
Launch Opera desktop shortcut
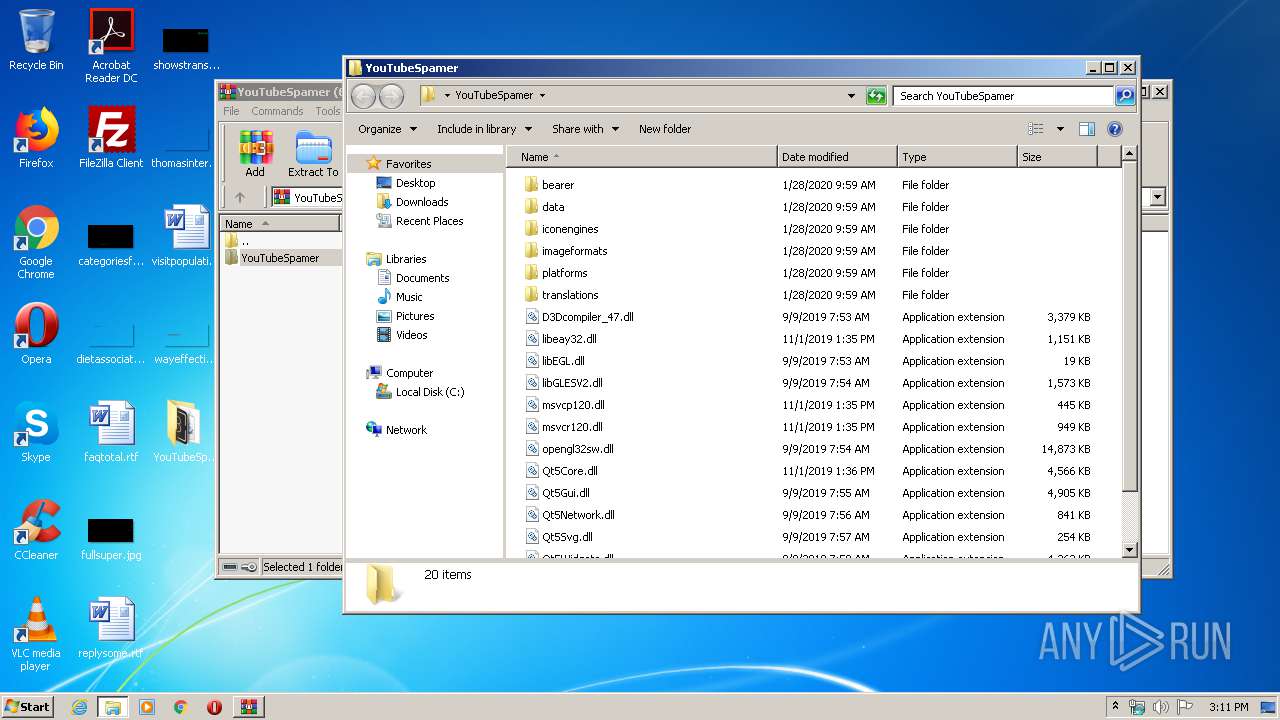point(36,334)
